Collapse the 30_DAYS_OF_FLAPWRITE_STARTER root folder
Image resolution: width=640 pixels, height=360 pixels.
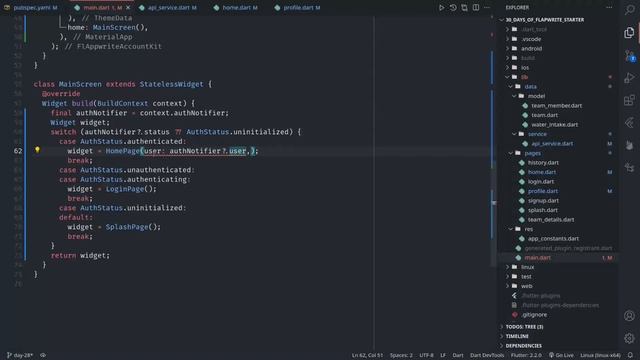tap(544, 20)
